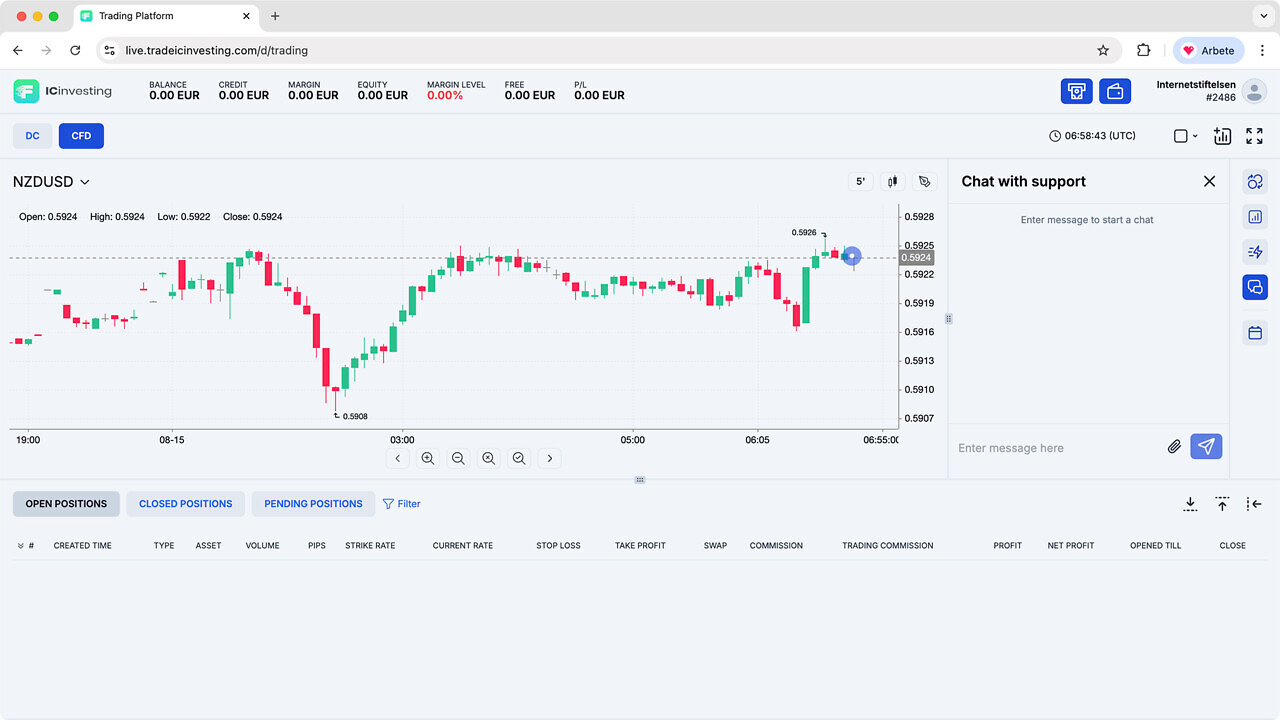The height and width of the screenshot is (720, 1280).
Task: Open the economic calendar sidebar icon
Action: coord(1255,332)
